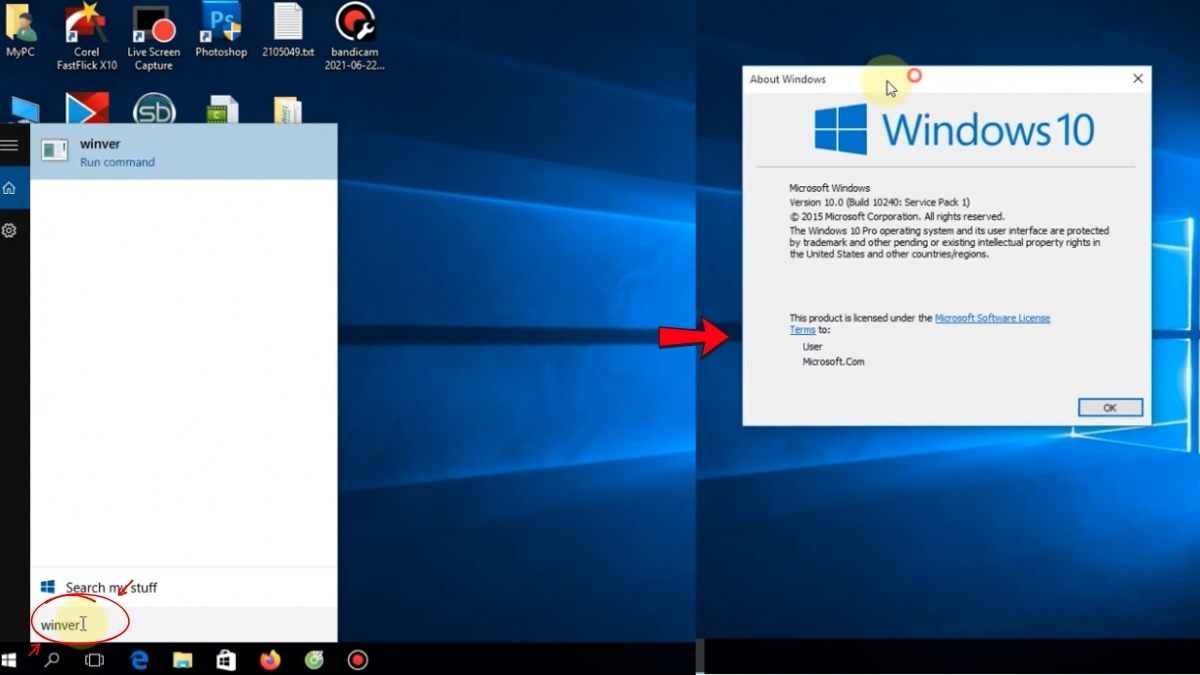
Task: Open the Windows Start button
Action: tap(10, 660)
